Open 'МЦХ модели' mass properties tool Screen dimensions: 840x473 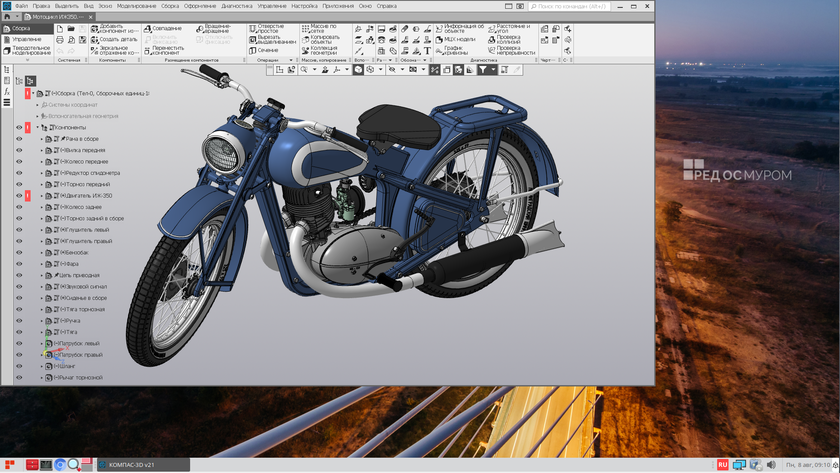[437, 40]
